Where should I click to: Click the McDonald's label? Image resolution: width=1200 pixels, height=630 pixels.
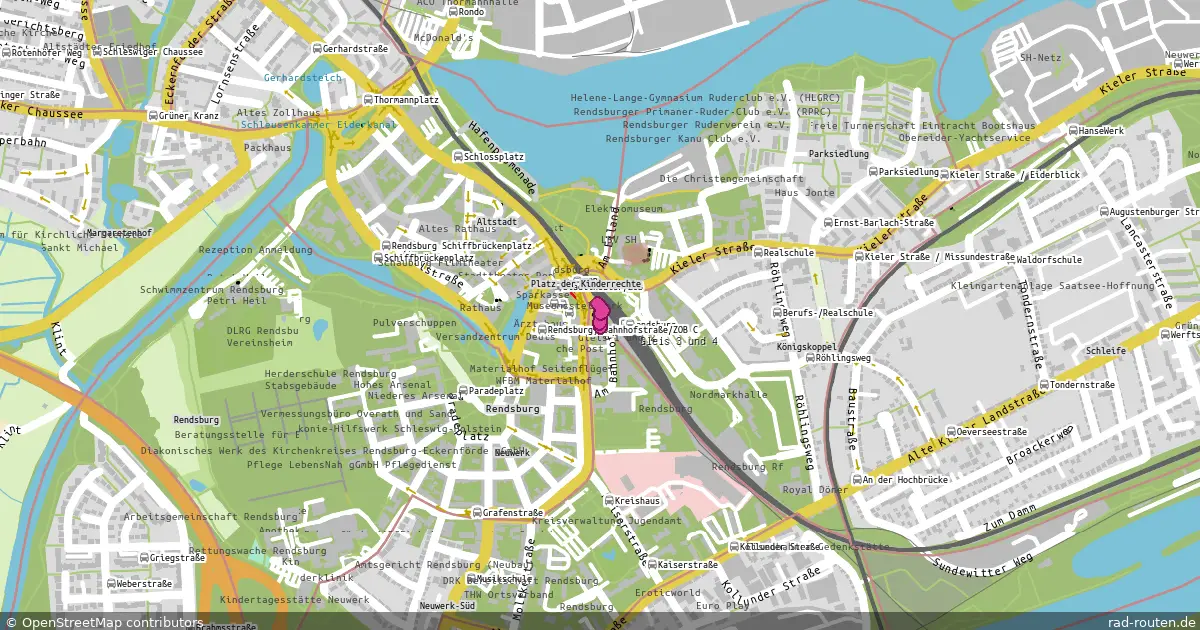pyautogui.click(x=443, y=38)
